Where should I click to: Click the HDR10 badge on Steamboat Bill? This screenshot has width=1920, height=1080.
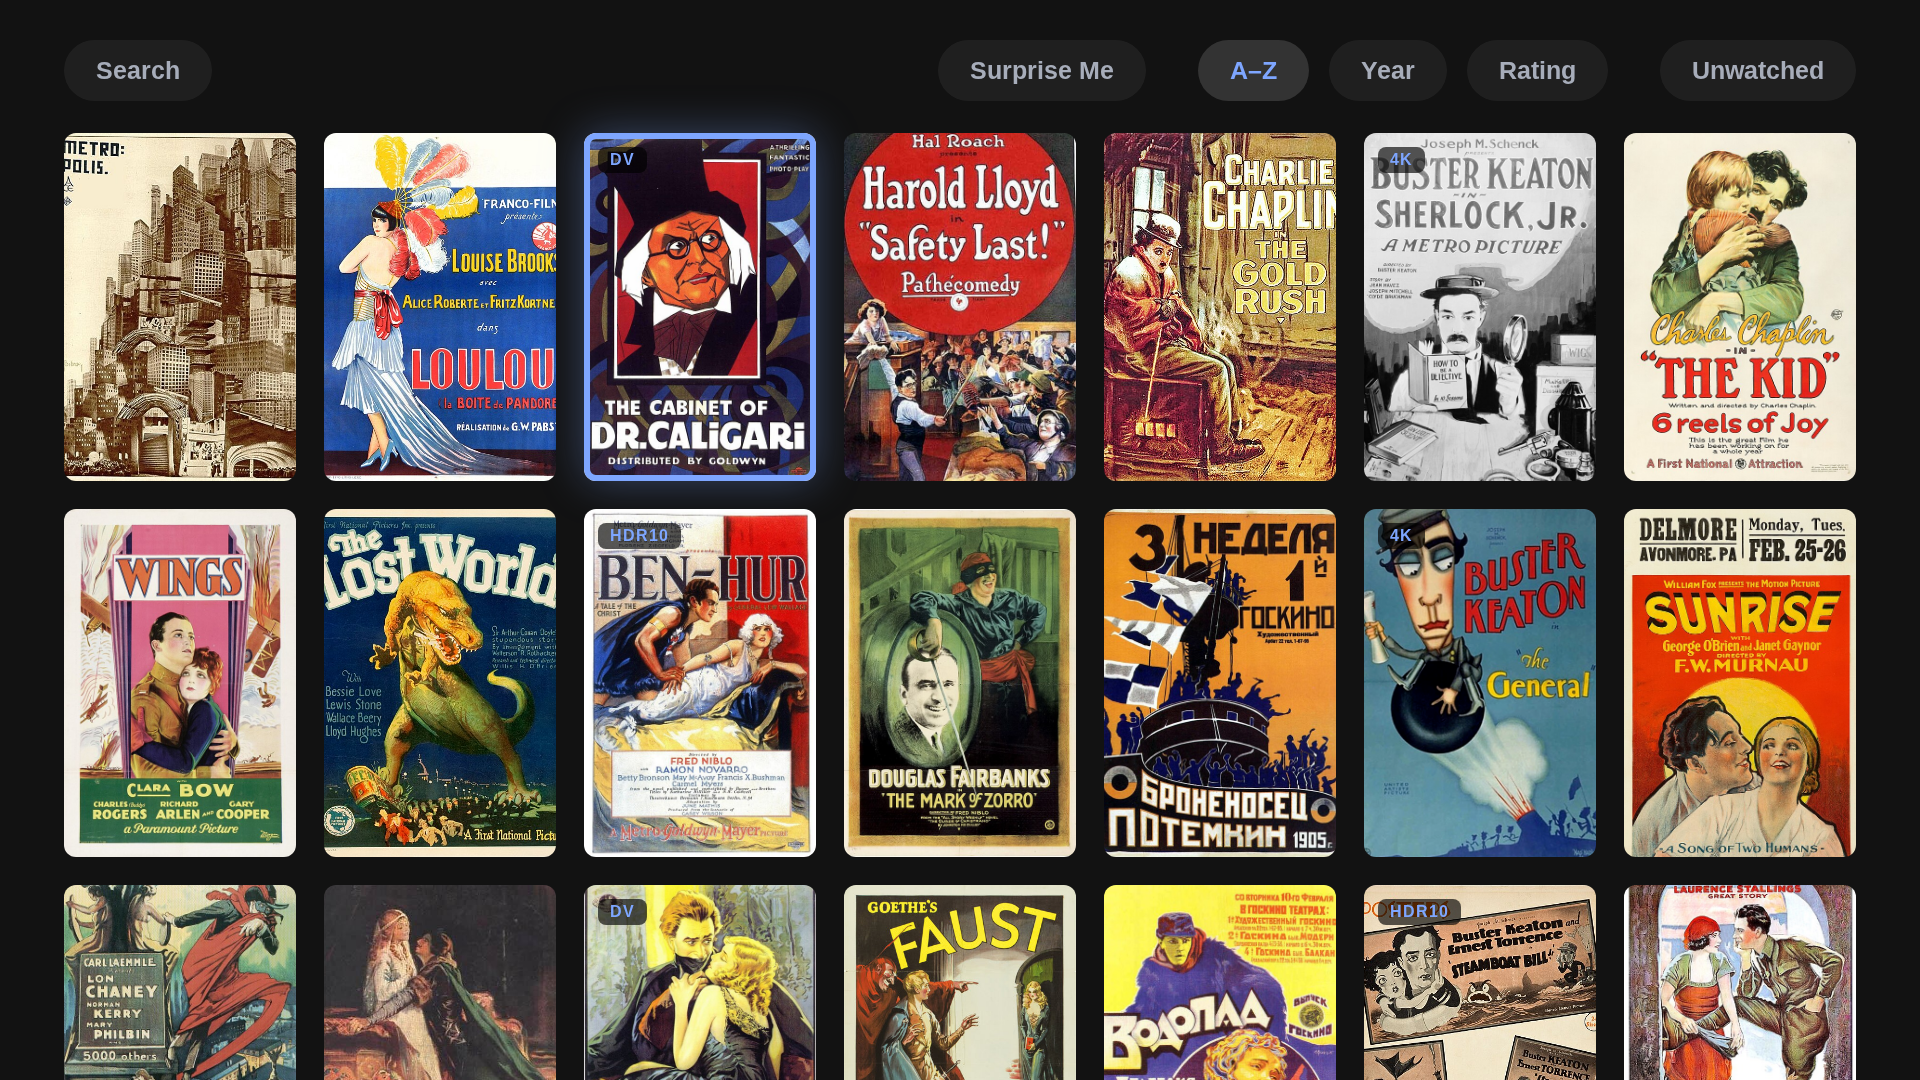point(1419,911)
